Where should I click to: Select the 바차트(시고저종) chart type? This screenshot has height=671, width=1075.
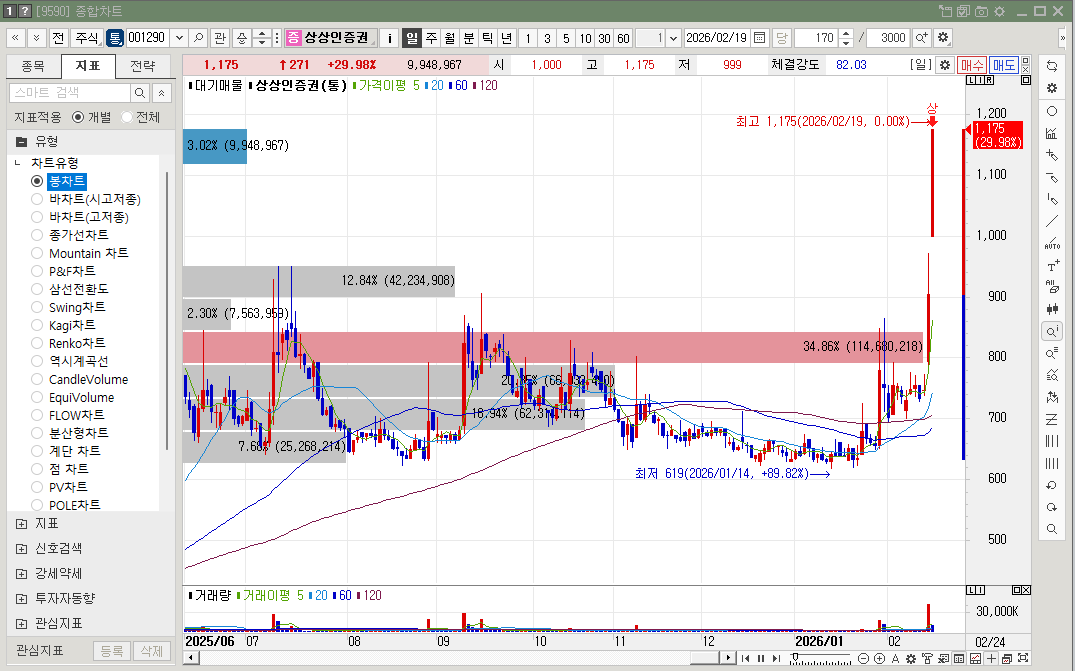pyautogui.click(x=37, y=199)
